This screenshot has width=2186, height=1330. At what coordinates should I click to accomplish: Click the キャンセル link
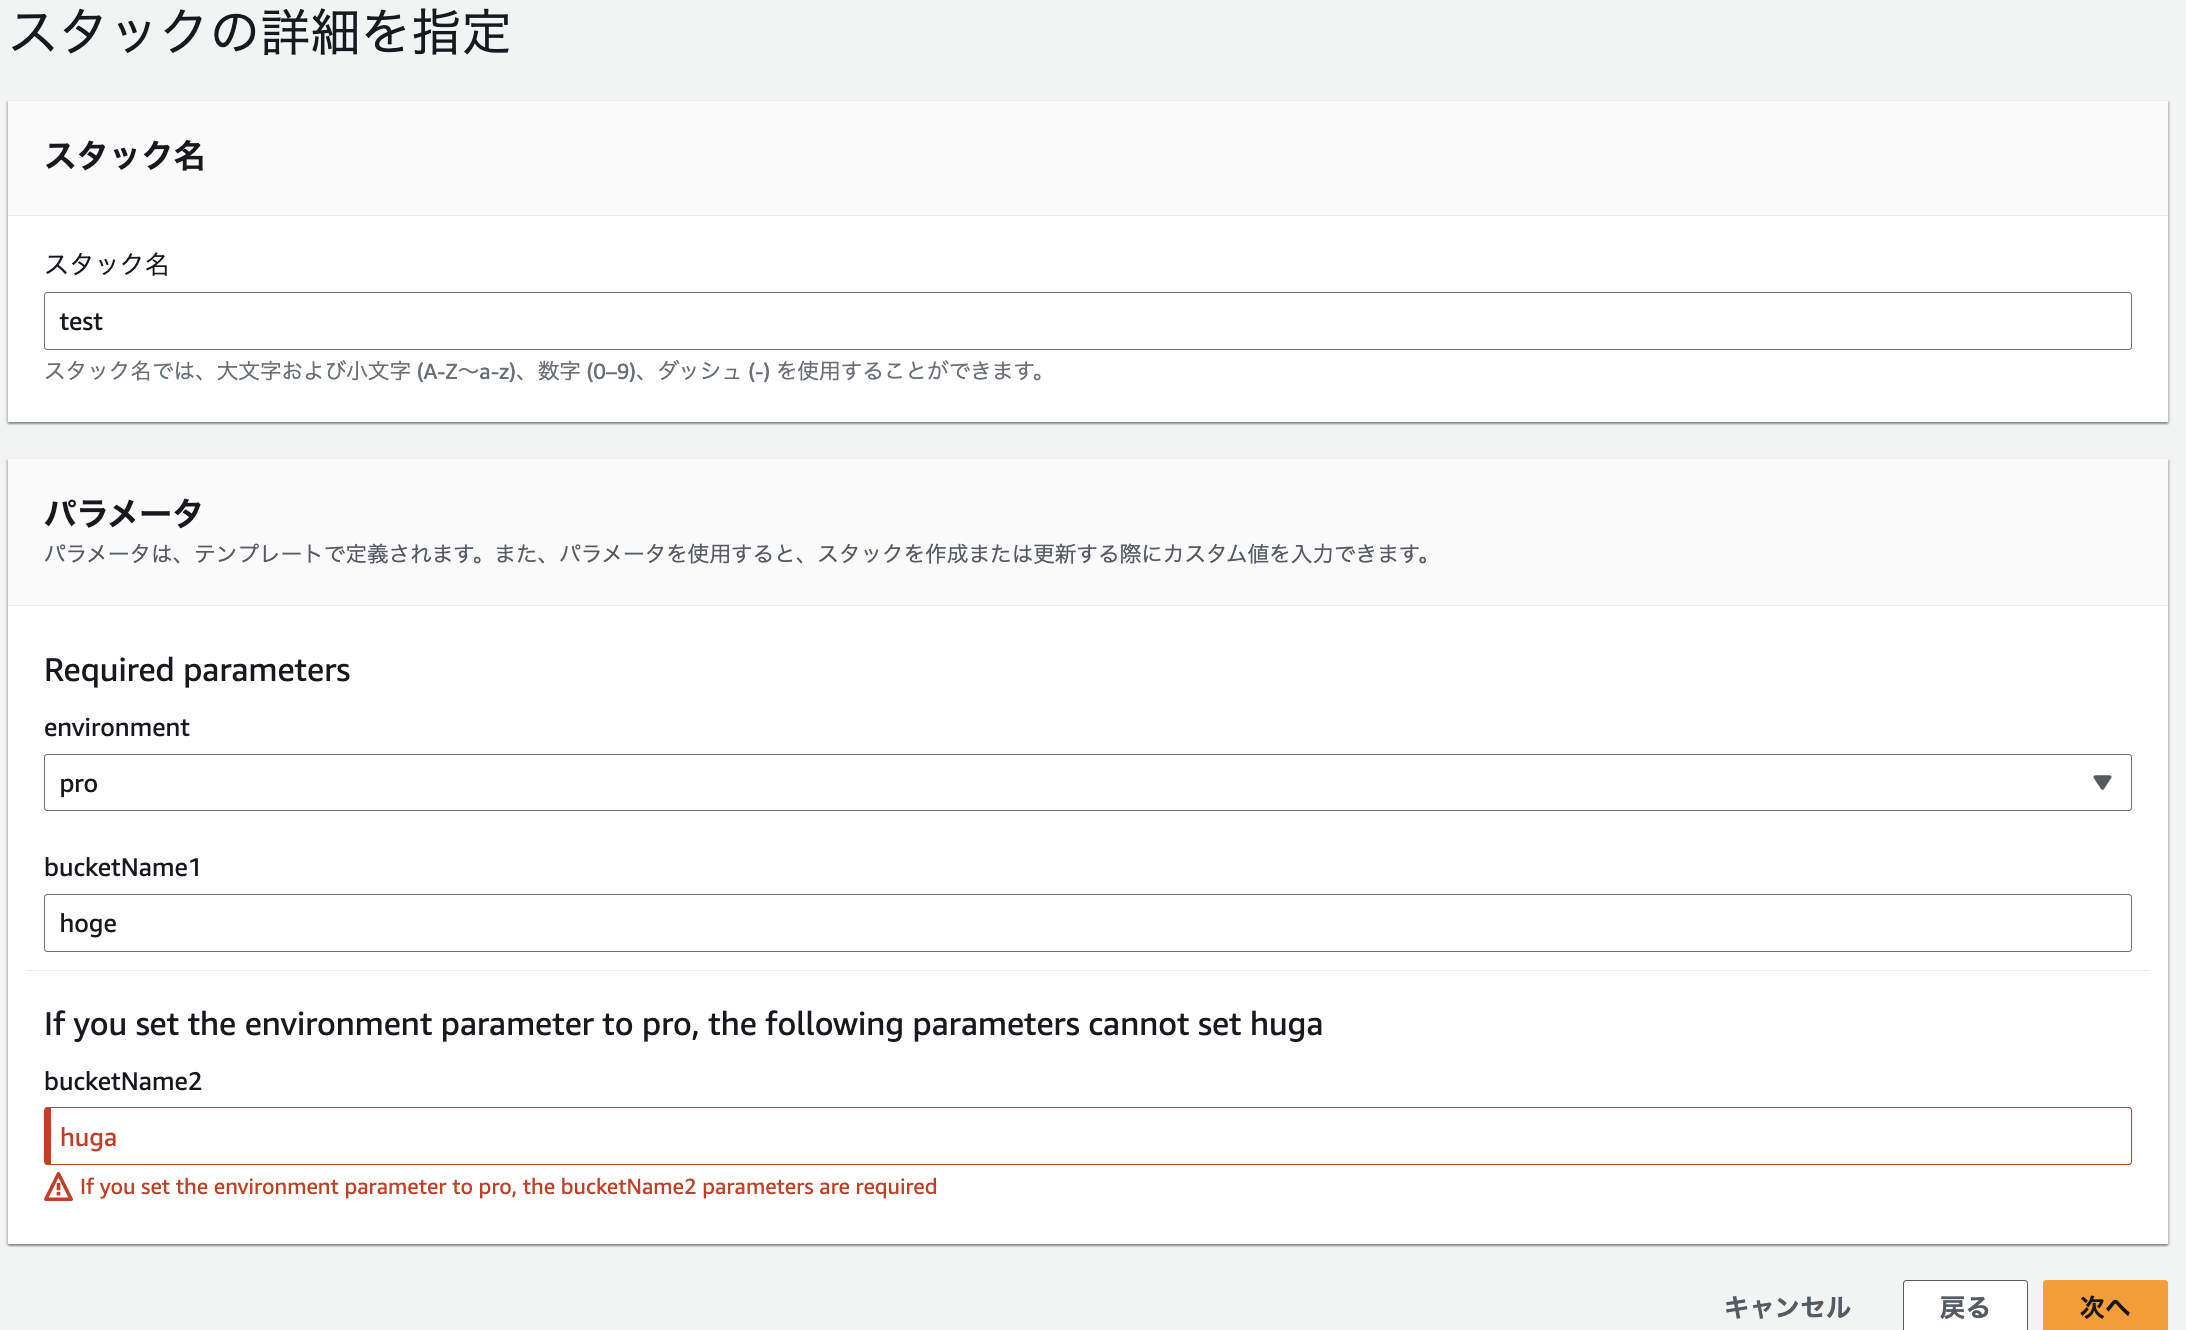pos(1787,1306)
